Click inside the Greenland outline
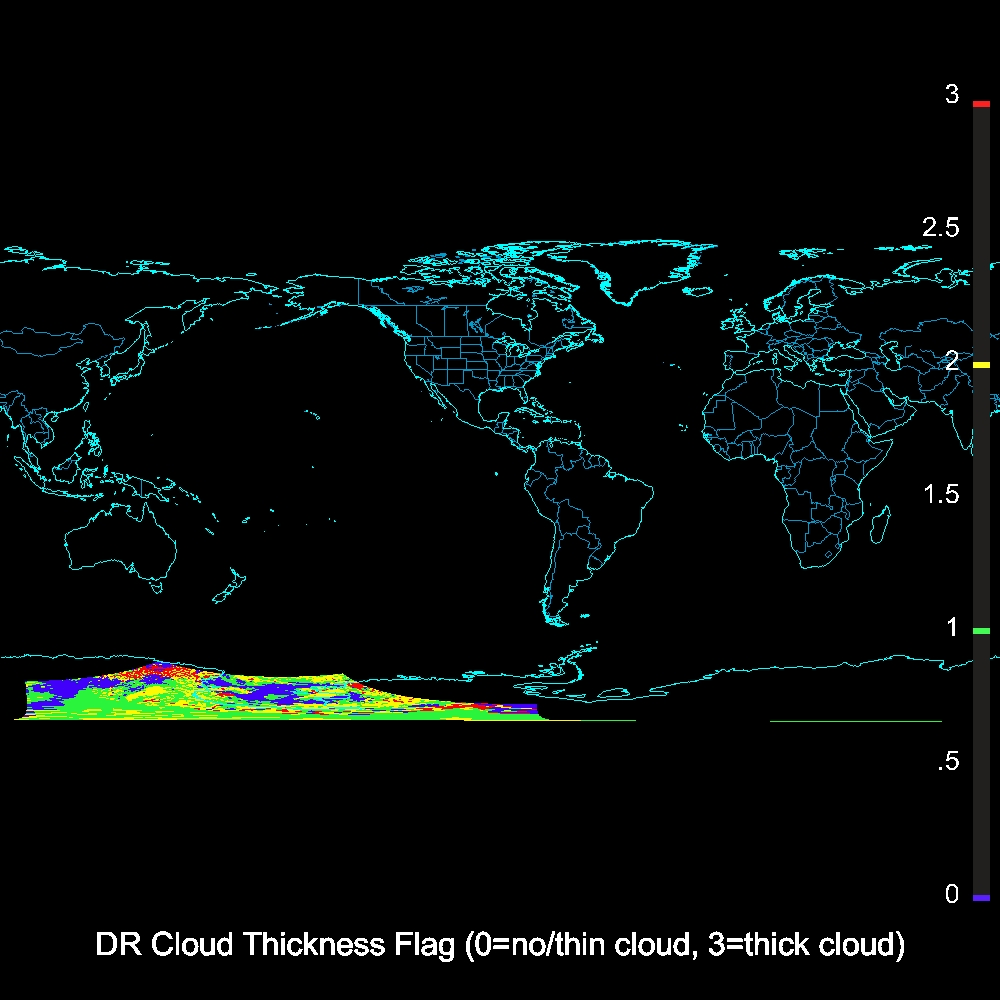1000x1000 pixels. 640,270
